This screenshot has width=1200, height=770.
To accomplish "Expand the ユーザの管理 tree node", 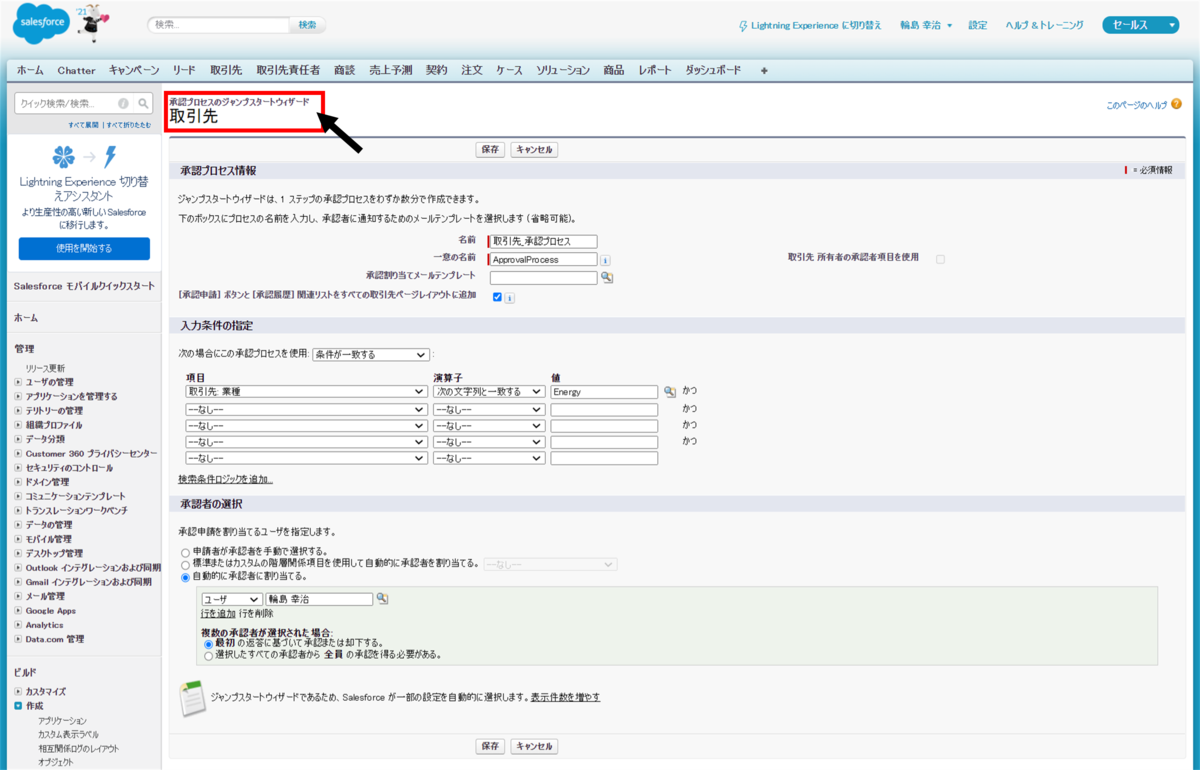I will click(18, 382).
